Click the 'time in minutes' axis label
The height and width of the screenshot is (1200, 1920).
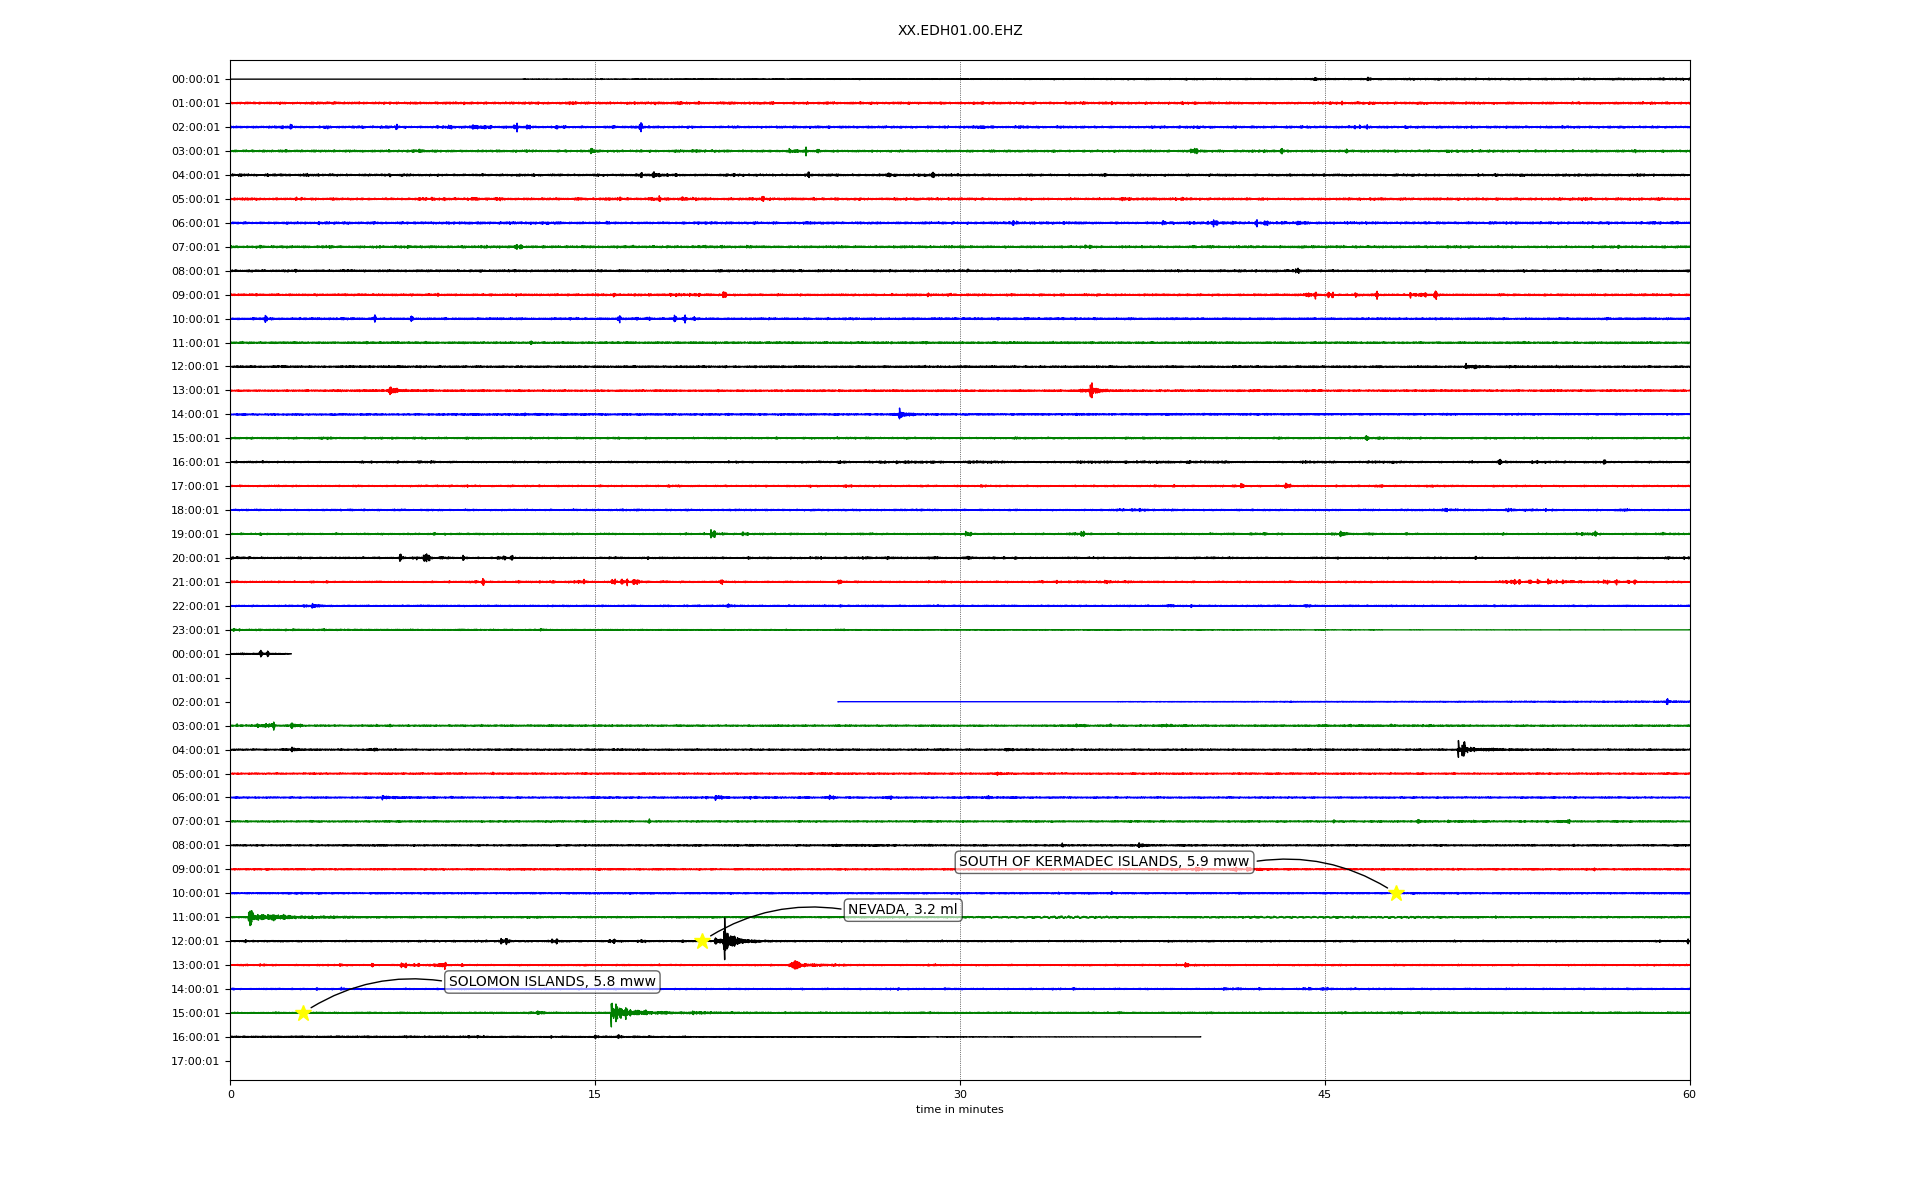coord(959,1110)
